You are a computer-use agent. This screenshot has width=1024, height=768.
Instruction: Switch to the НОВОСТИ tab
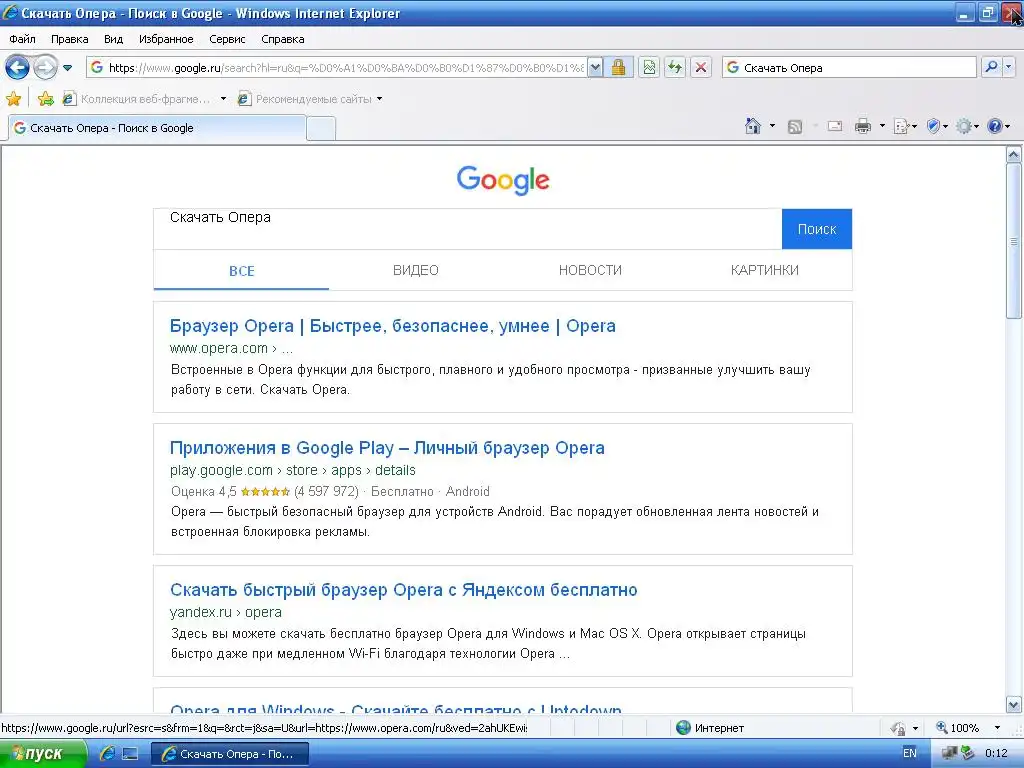pyautogui.click(x=590, y=270)
